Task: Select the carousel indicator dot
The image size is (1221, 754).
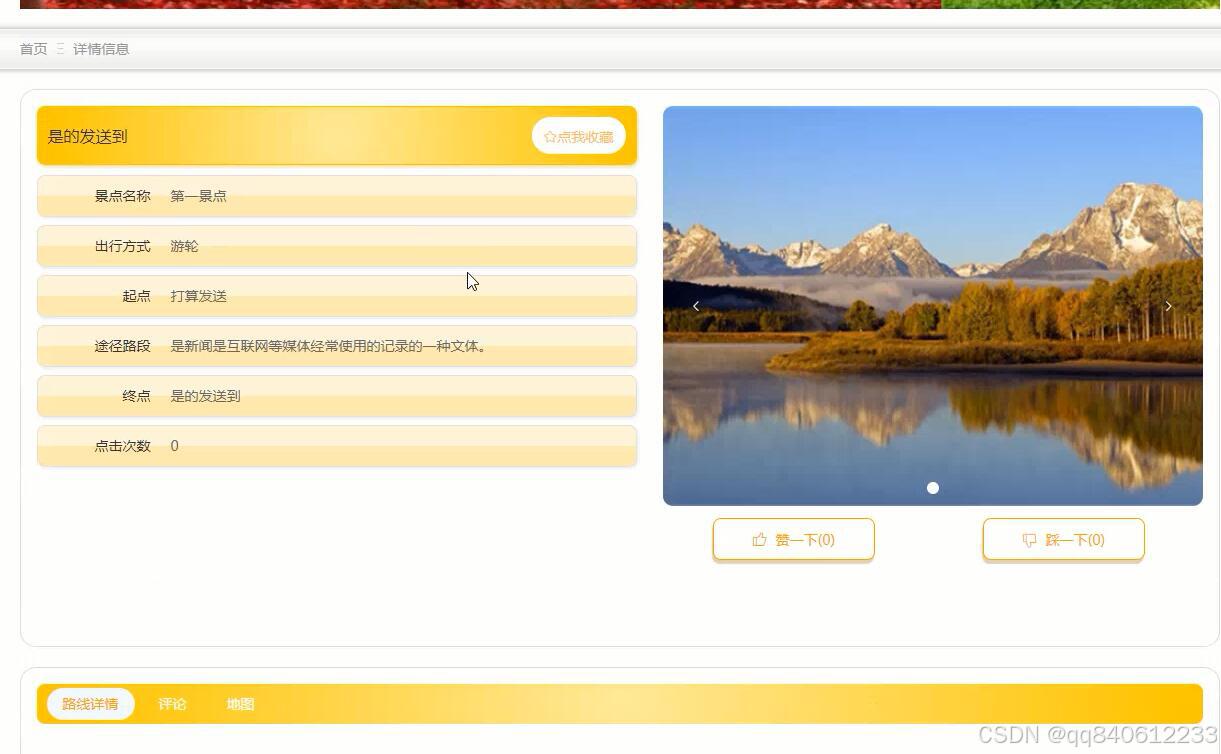Action: tap(933, 488)
